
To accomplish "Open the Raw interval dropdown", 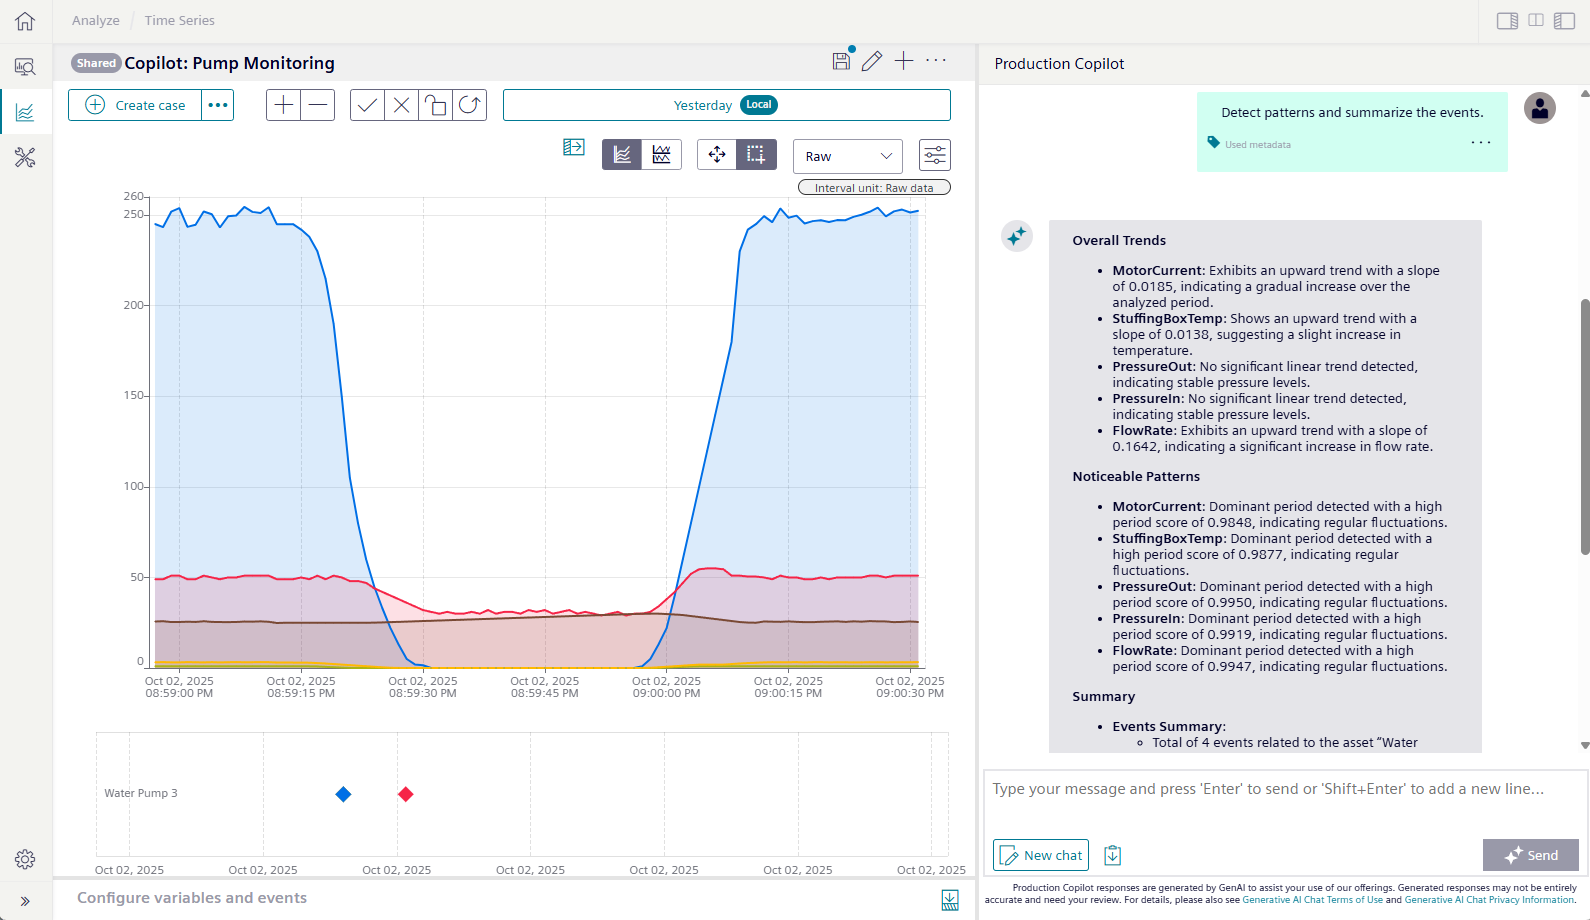I will 847,156.
